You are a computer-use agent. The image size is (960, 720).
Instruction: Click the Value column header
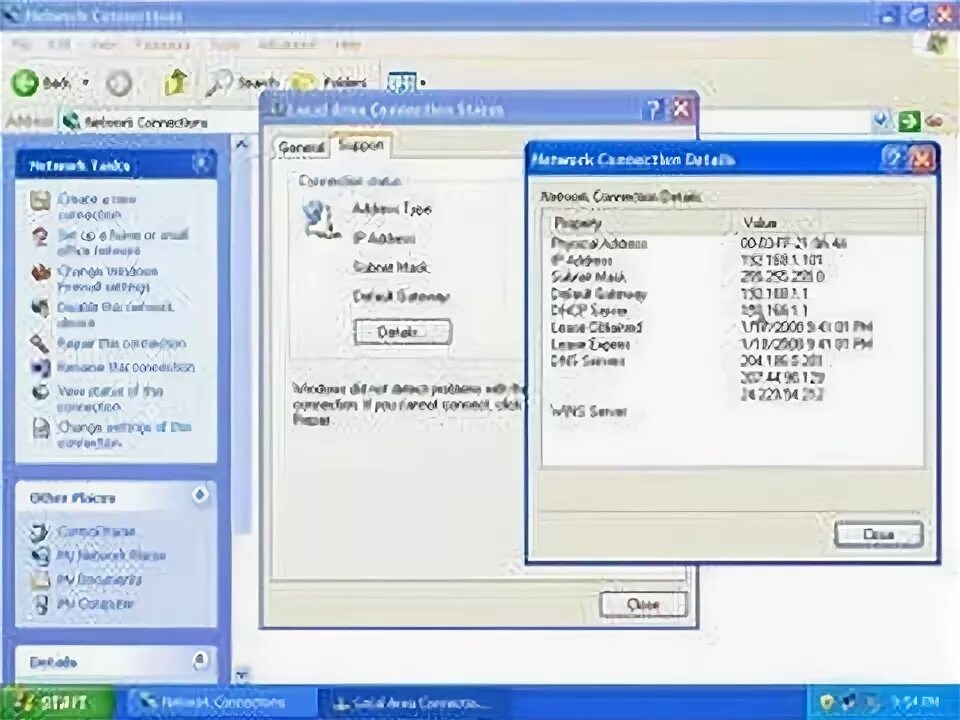pos(829,223)
